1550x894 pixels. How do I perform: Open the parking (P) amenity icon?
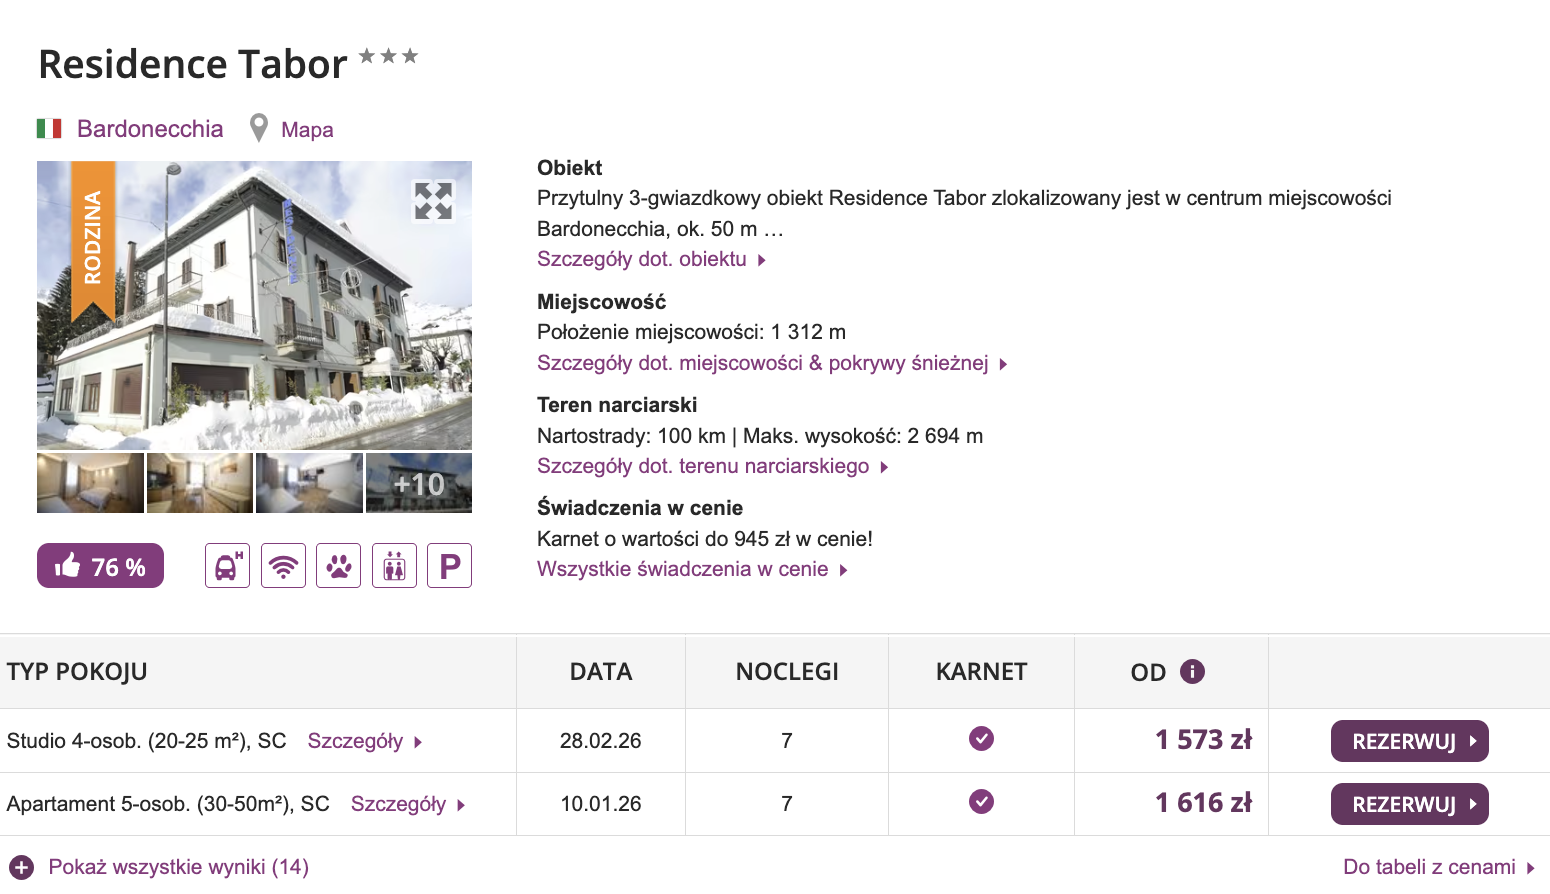pyautogui.click(x=449, y=565)
